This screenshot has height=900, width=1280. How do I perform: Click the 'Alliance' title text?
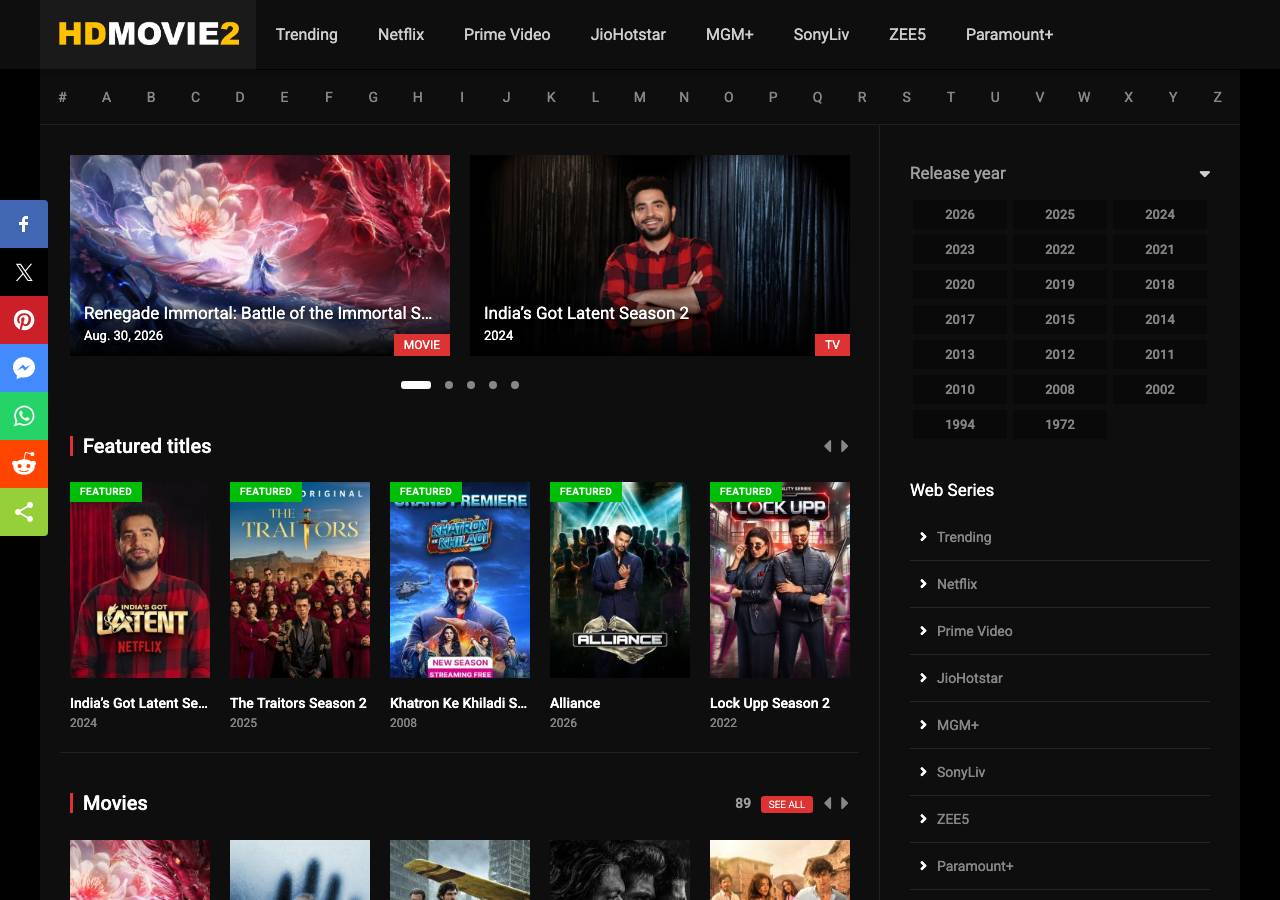[x=575, y=703]
